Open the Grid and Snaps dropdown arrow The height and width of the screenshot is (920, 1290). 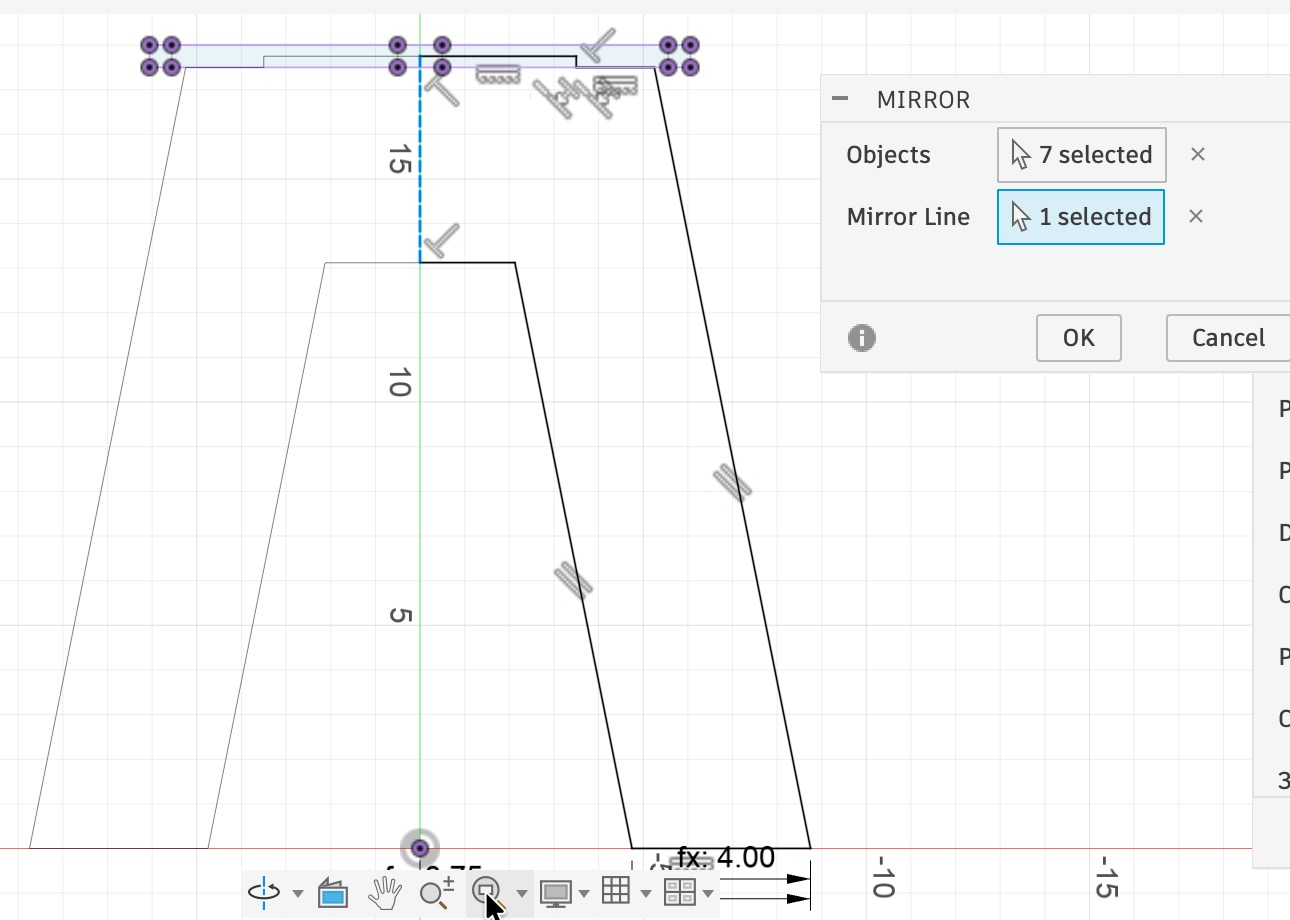pos(646,893)
